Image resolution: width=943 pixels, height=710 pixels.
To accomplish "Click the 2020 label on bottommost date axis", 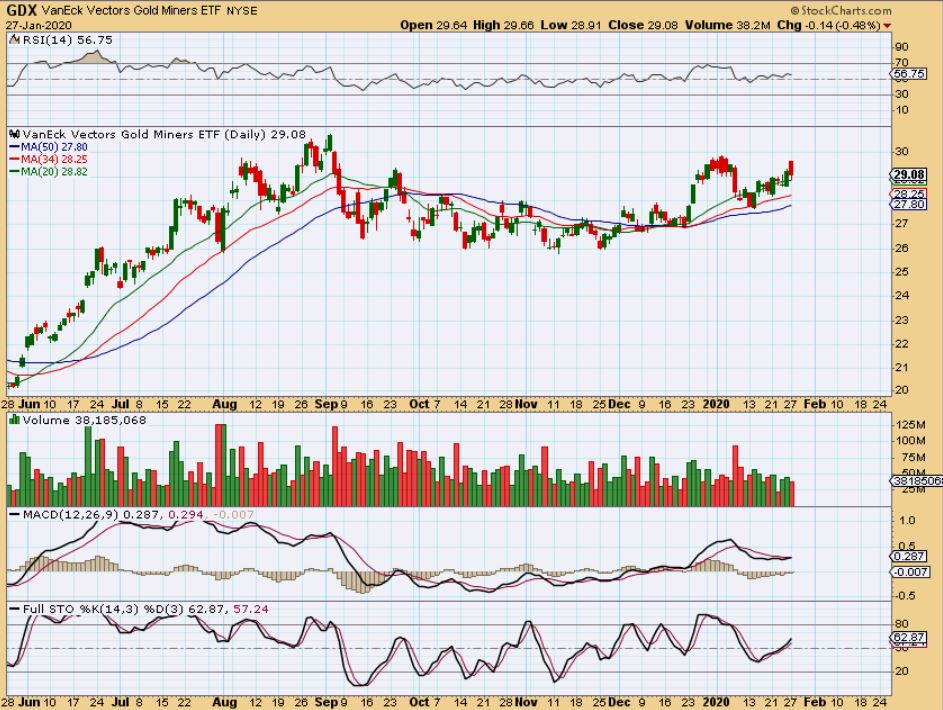I will (716, 702).
